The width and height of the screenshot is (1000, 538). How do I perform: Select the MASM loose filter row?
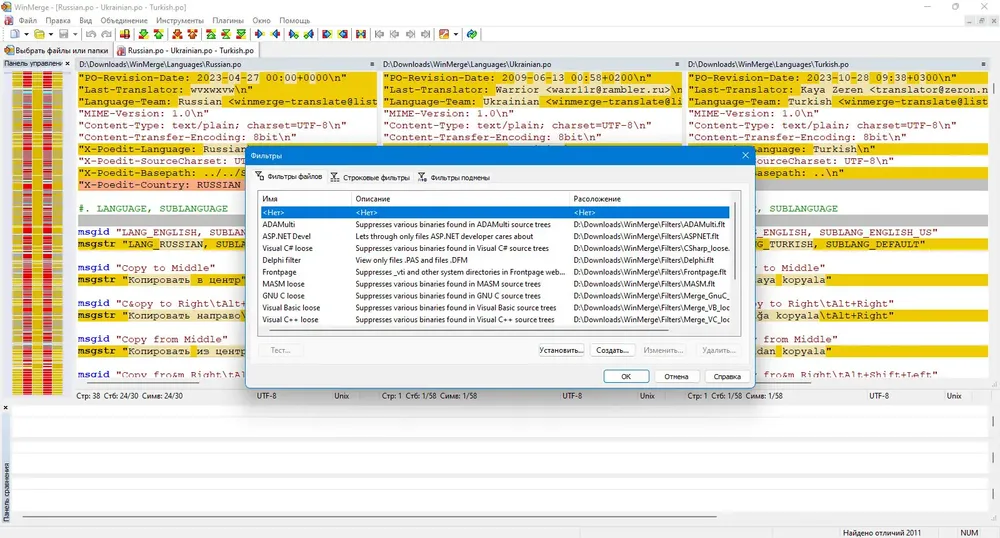tap(495, 284)
